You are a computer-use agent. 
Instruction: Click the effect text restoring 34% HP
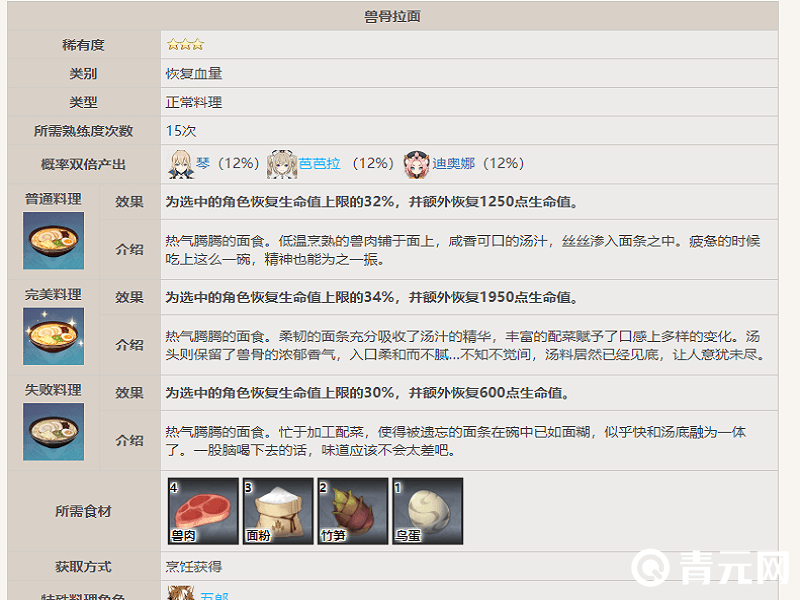point(372,297)
